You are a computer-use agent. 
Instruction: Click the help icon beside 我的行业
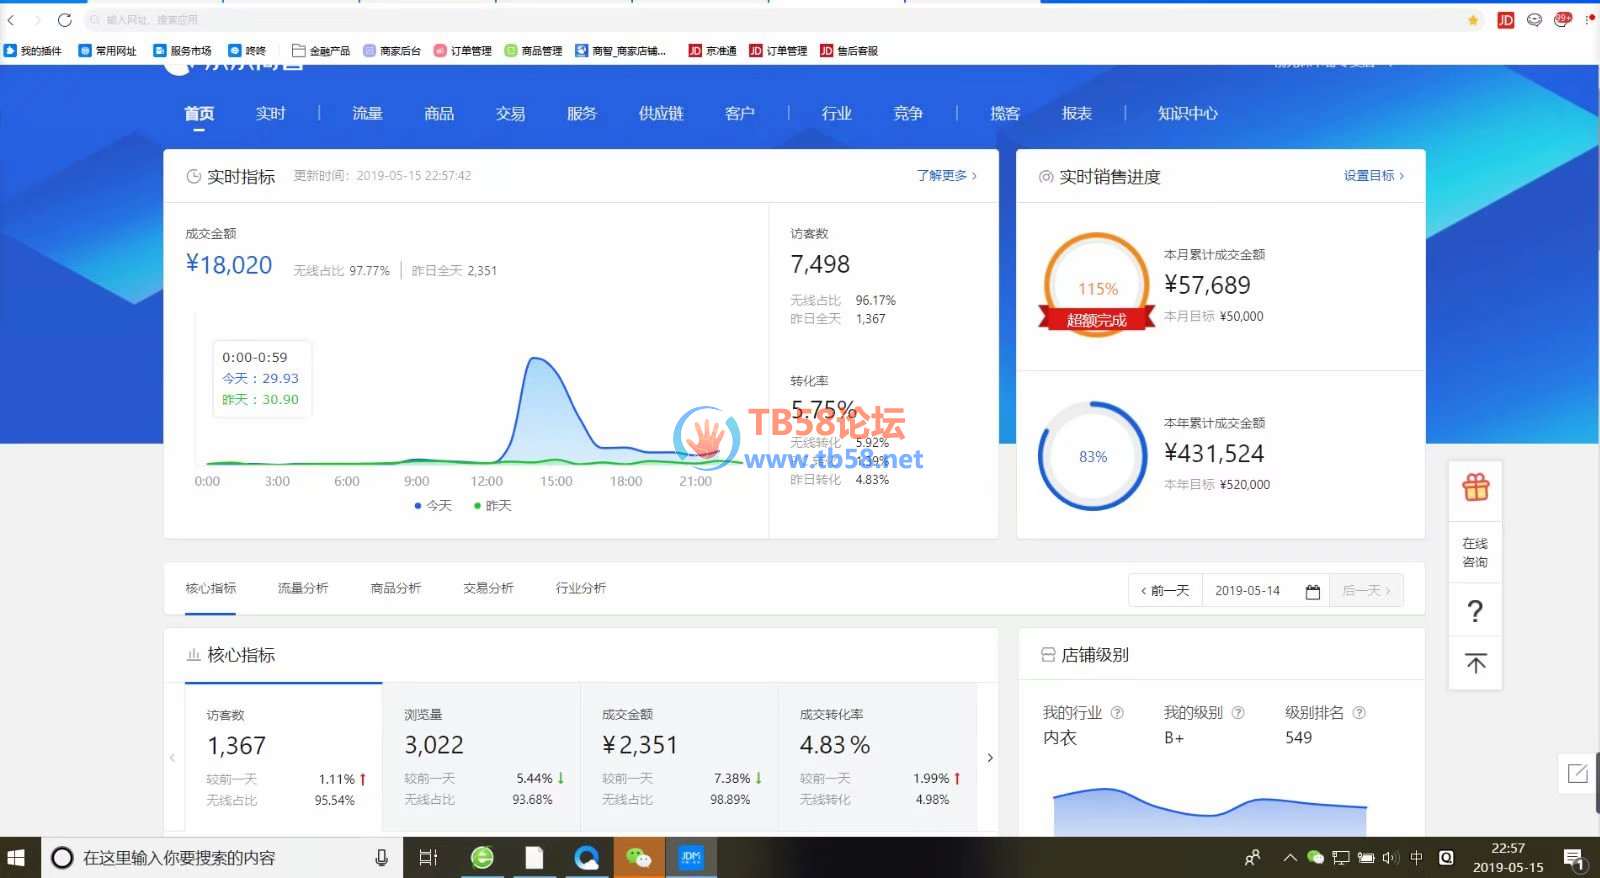point(1117,713)
